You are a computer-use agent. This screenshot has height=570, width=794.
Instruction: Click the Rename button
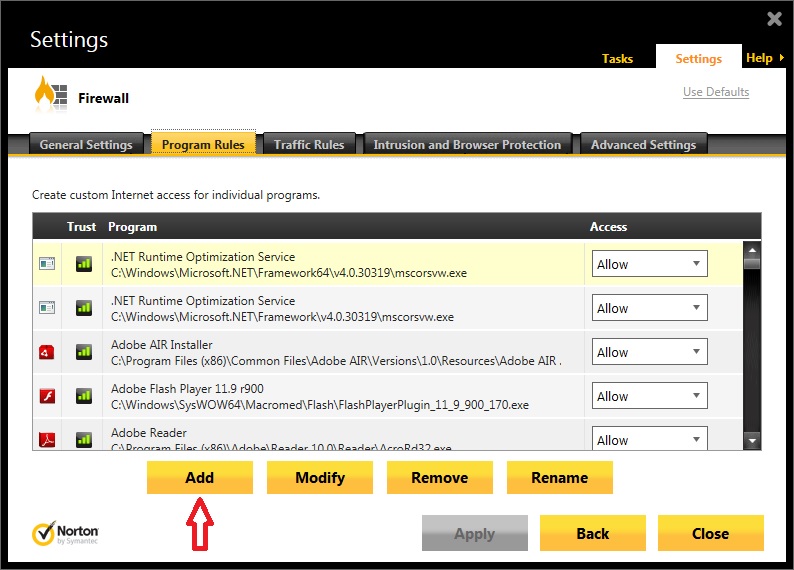(x=560, y=477)
